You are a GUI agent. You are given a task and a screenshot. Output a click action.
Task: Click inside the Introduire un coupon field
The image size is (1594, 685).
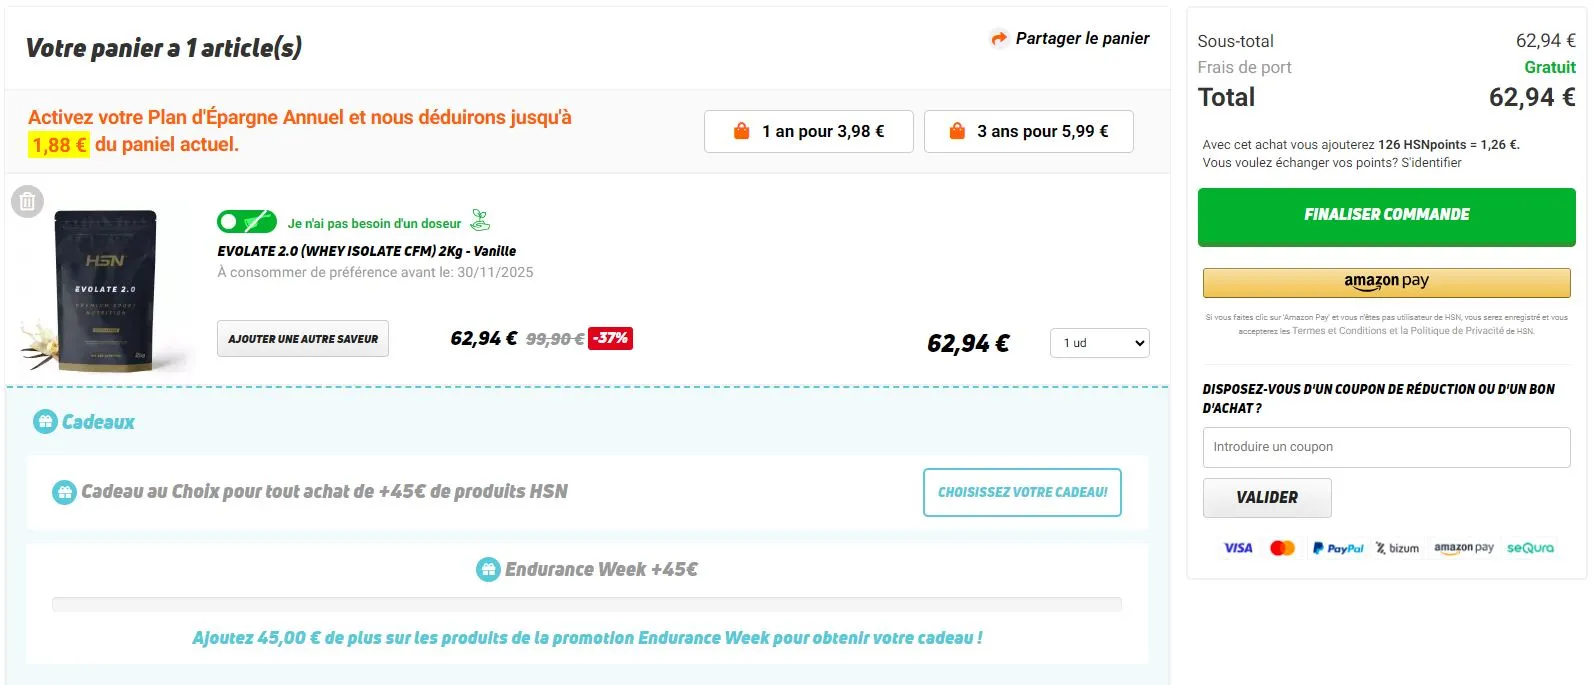click(x=1386, y=447)
